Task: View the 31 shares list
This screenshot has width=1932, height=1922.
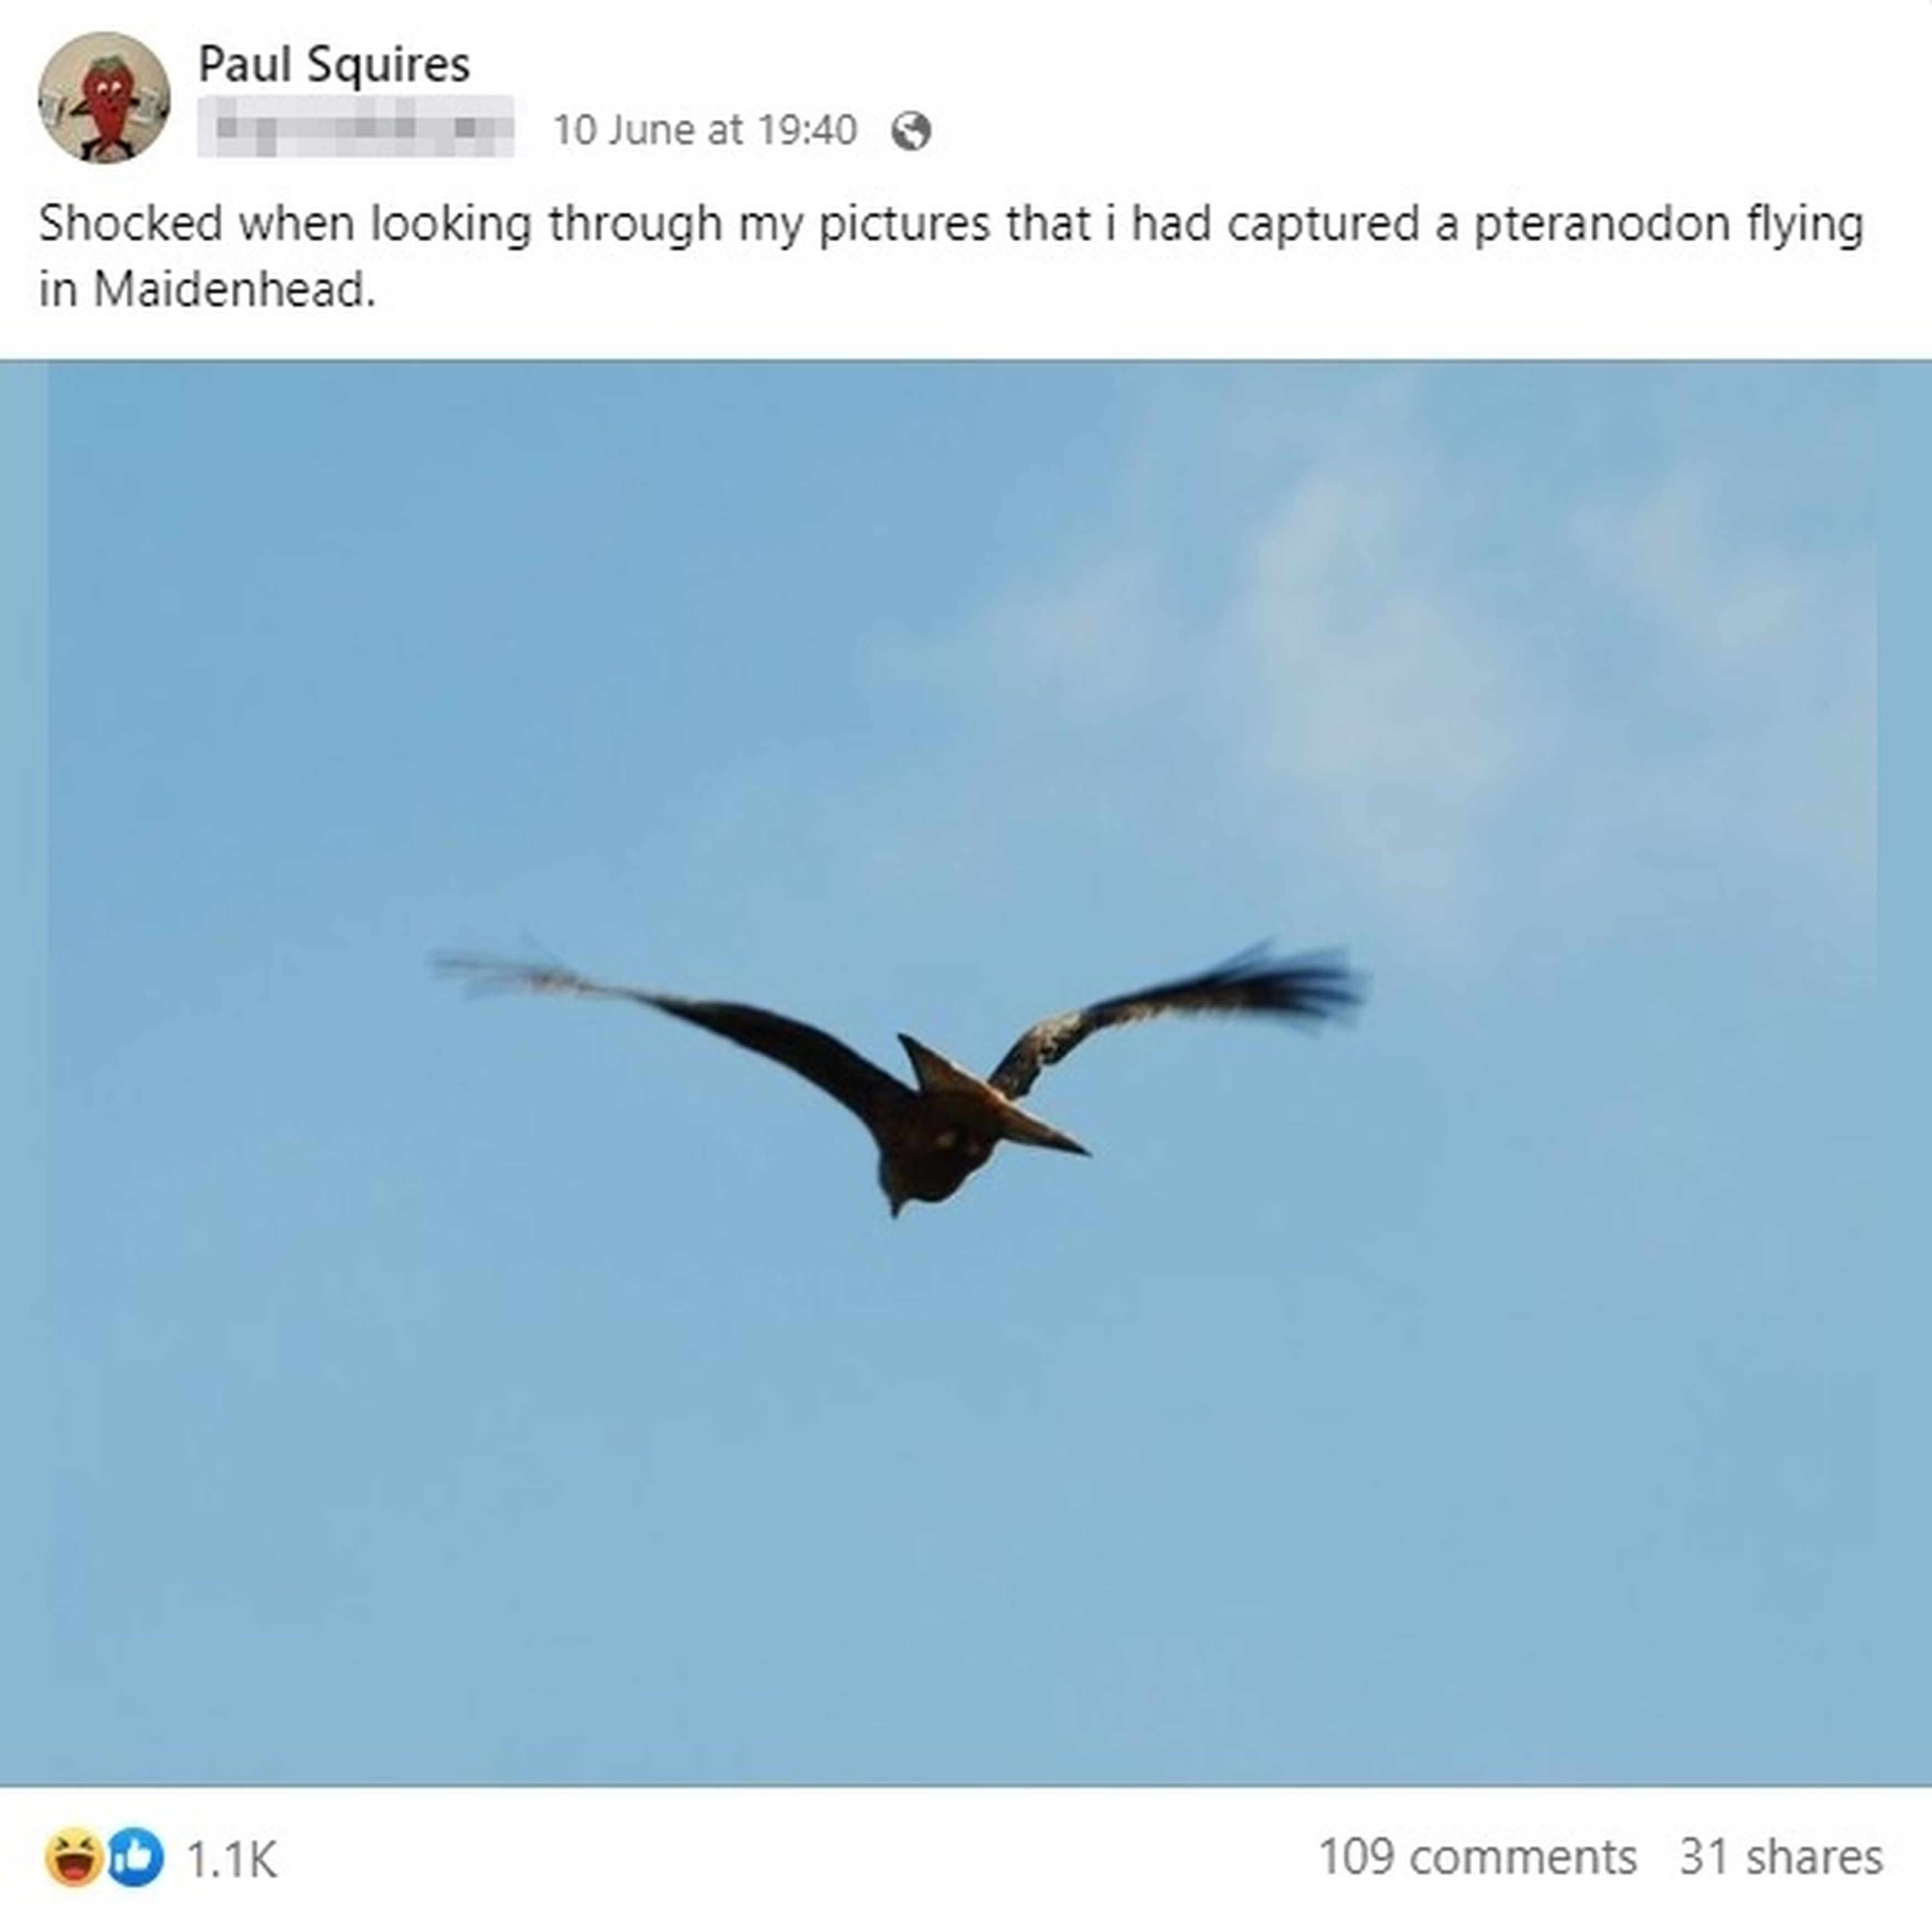Action: (1781, 1856)
